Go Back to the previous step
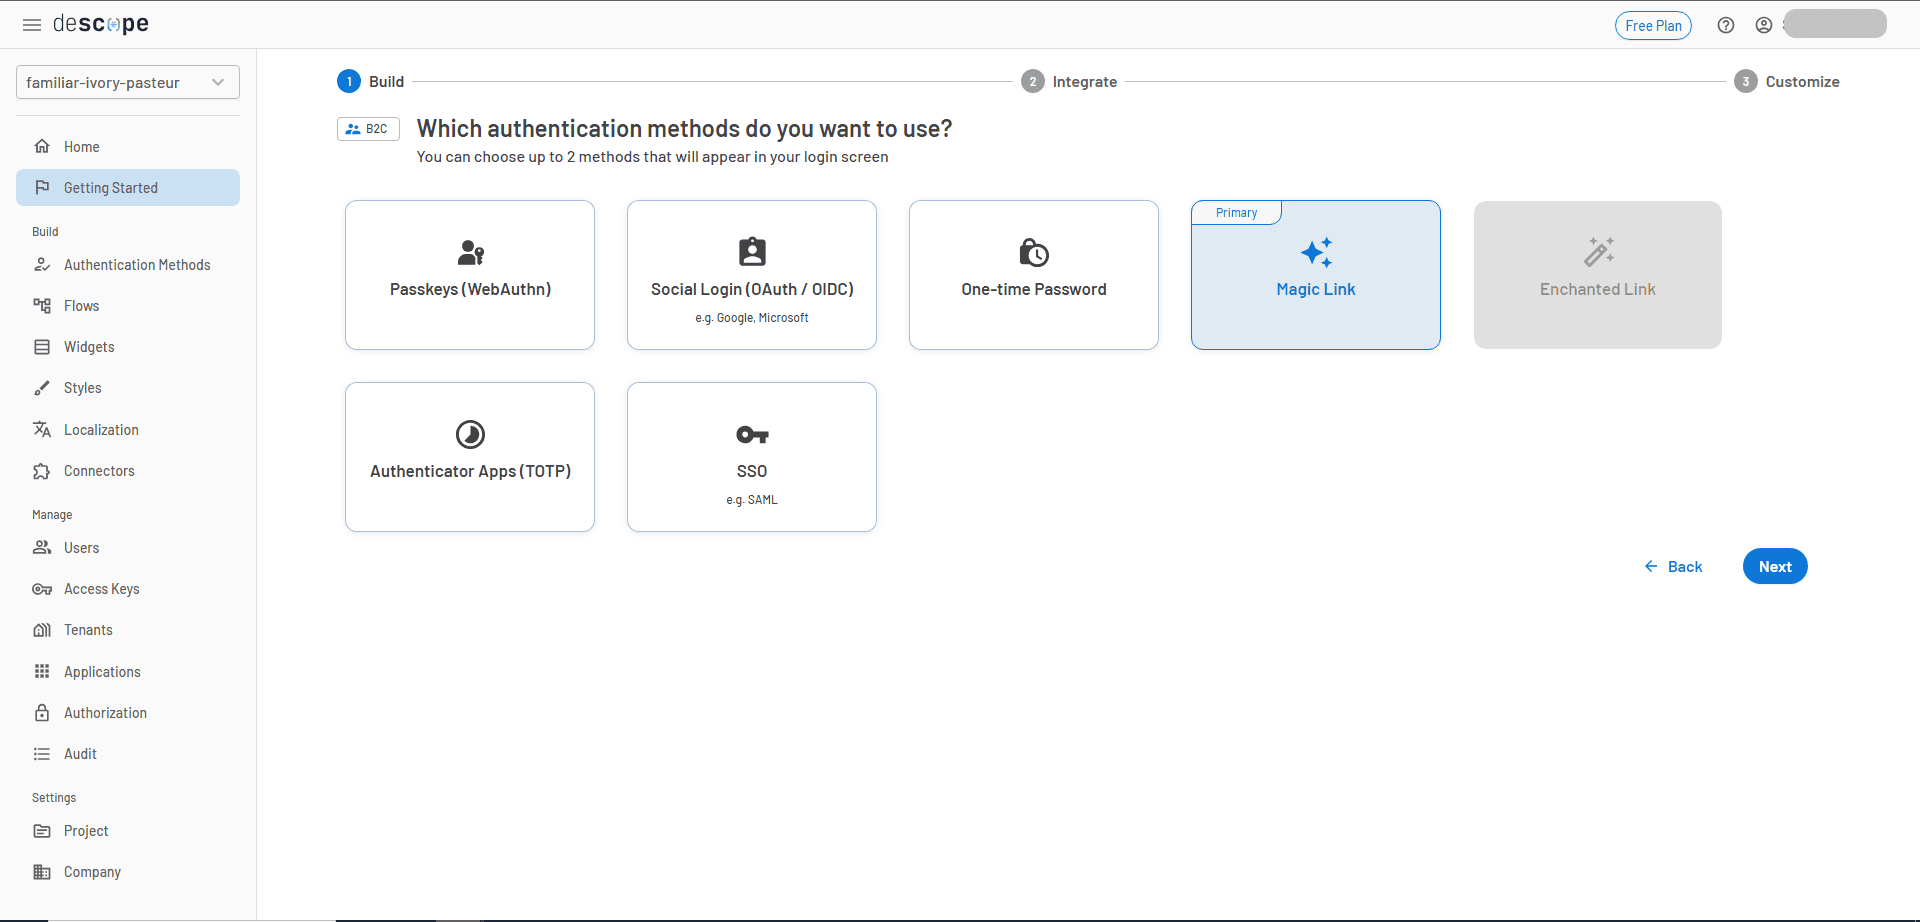Image resolution: width=1920 pixels, height=922 pixels. (1673, 566)
